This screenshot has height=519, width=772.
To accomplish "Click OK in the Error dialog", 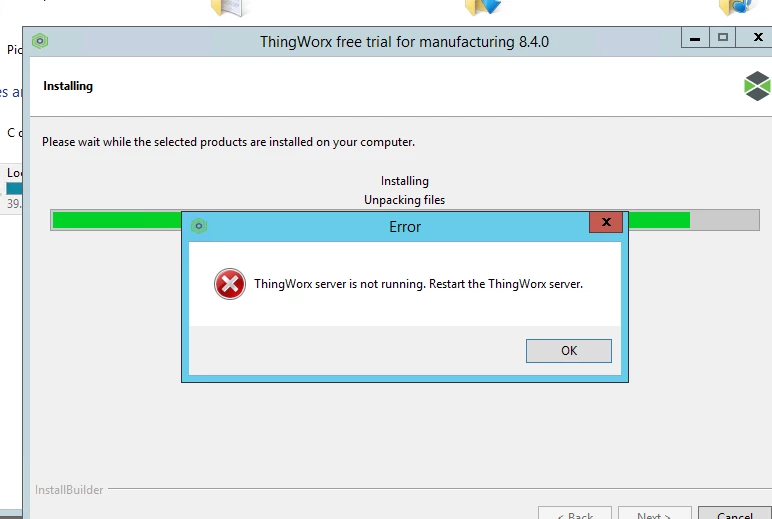I will [x=569, y=351].
